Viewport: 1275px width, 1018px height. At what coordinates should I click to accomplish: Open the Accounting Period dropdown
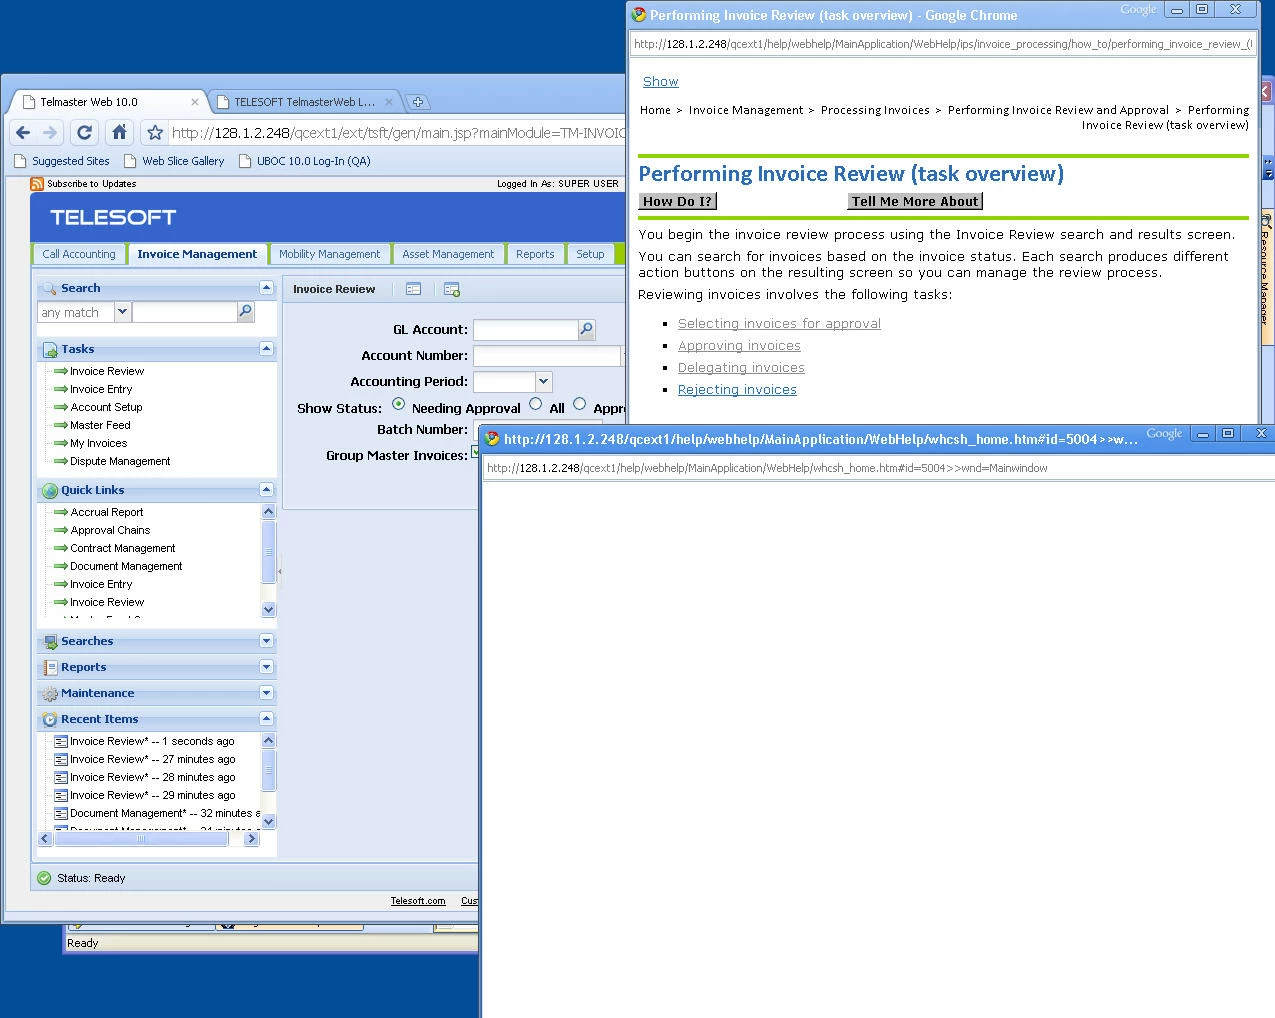pos(543,381)
